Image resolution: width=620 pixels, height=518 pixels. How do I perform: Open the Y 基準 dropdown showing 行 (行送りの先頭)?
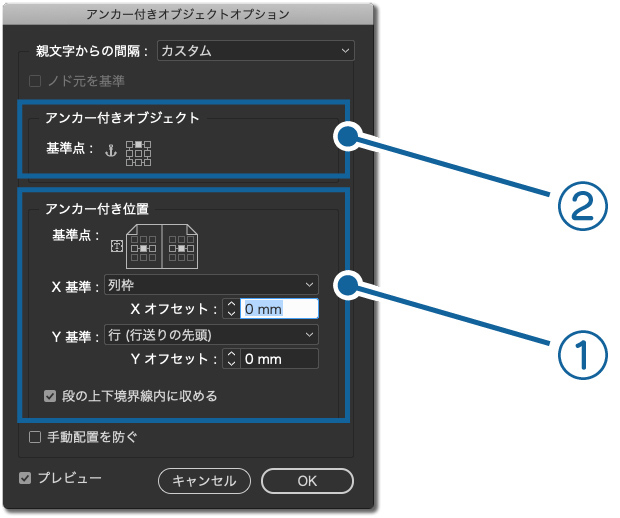tap(211, 335)
